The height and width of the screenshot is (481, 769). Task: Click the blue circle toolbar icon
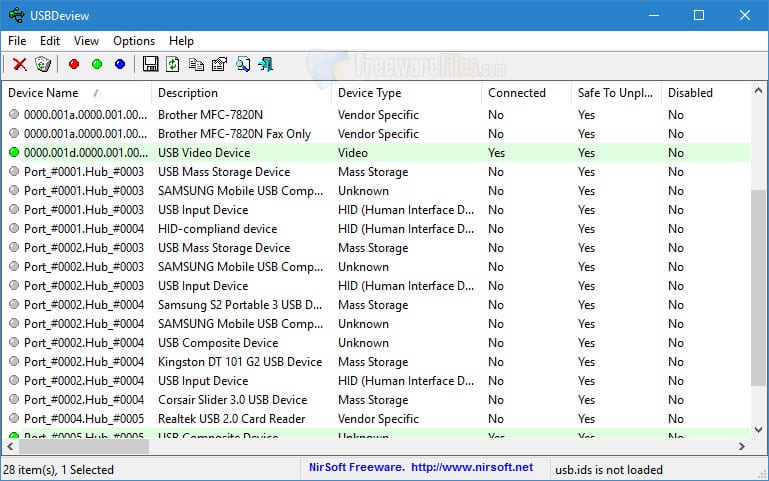click(120, 64)
